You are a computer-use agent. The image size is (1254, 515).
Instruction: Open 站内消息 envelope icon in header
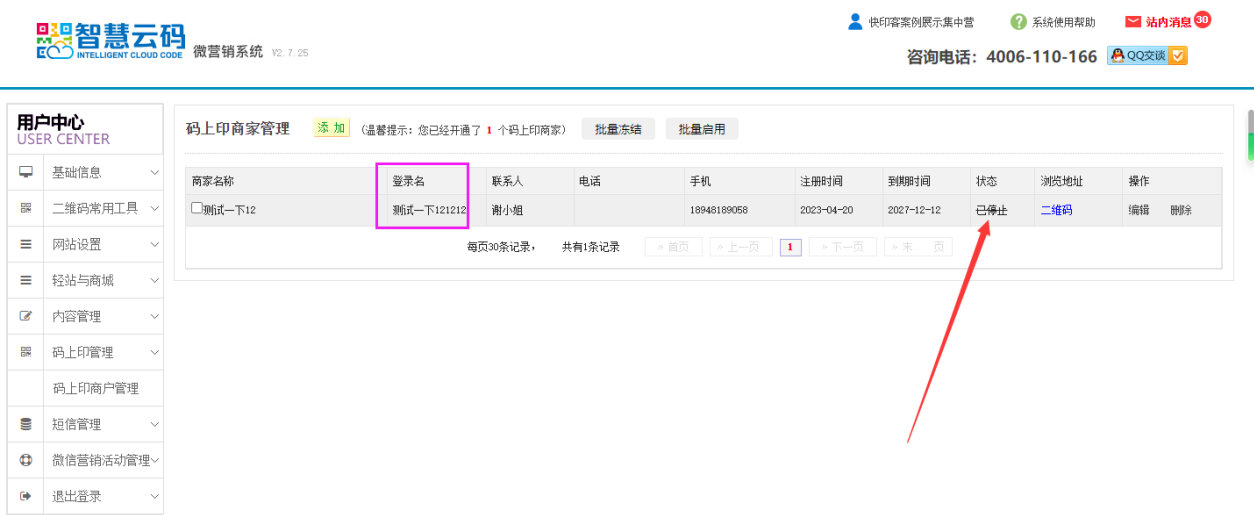tap(1133, 22)
